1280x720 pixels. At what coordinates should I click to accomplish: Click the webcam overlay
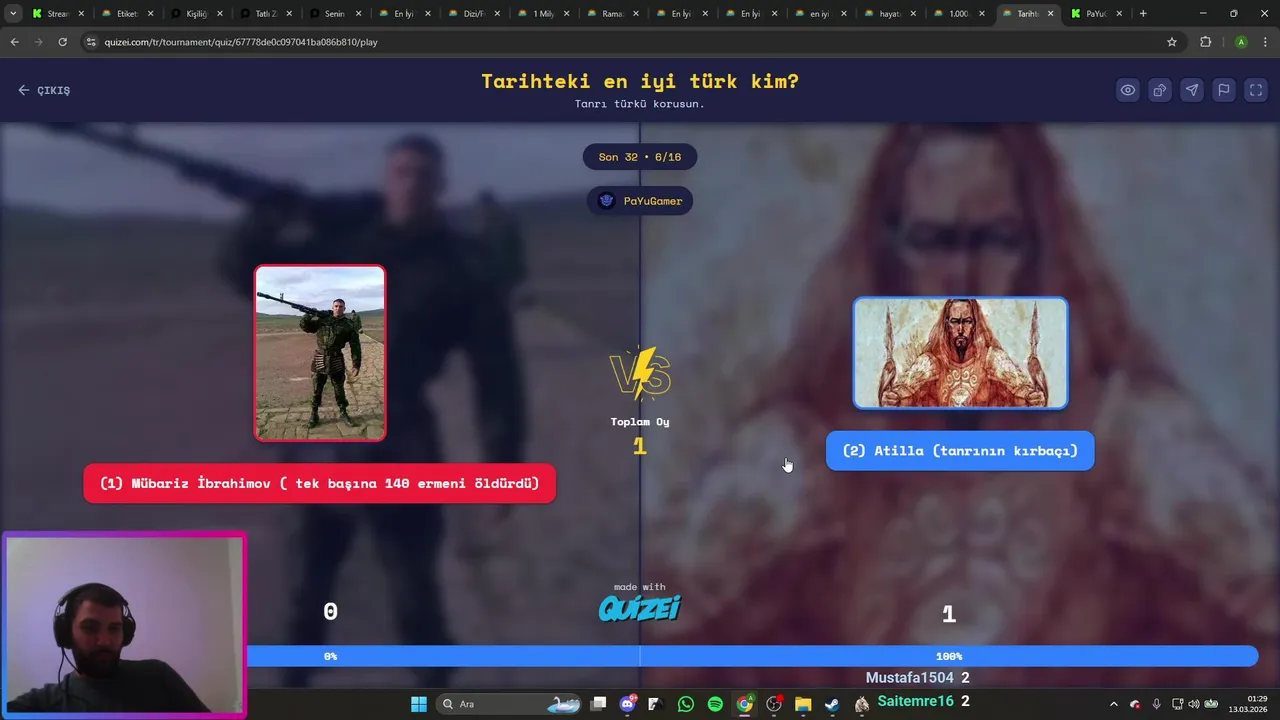point(124,625)
